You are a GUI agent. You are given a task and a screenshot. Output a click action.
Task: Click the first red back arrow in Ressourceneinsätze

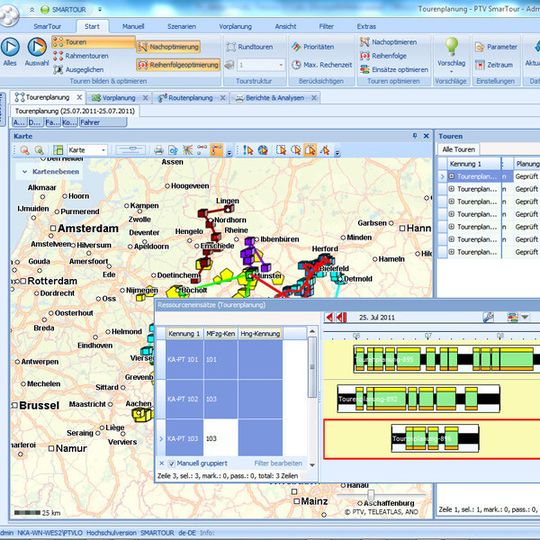(x=329, y=317)
